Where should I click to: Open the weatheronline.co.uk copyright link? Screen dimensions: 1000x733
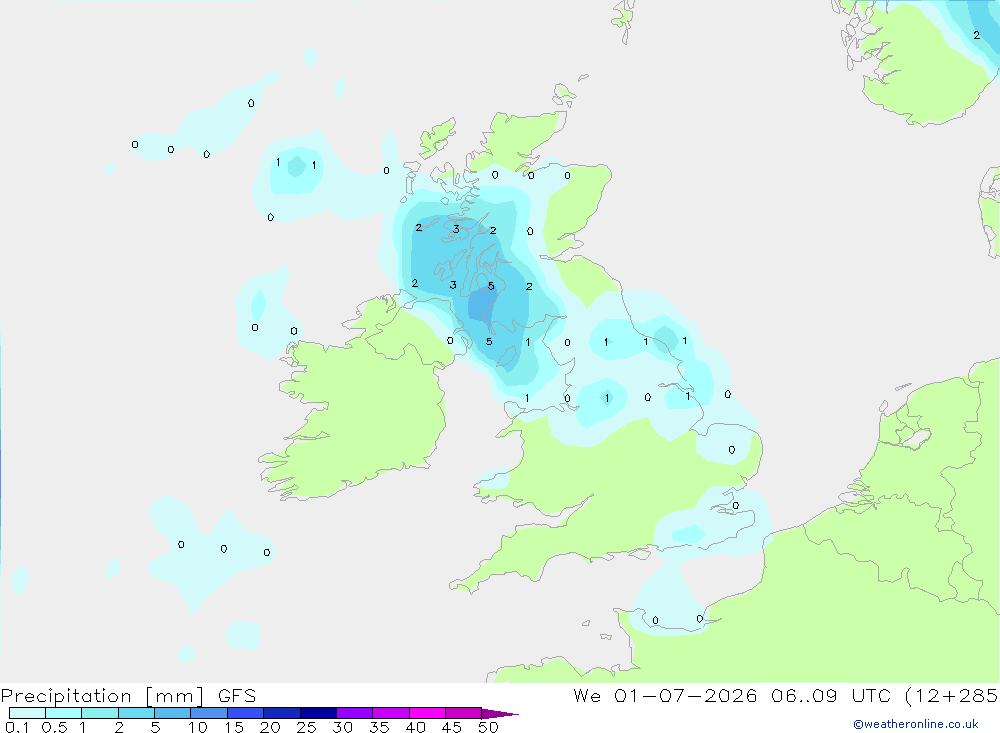click(x=915, y=724)
